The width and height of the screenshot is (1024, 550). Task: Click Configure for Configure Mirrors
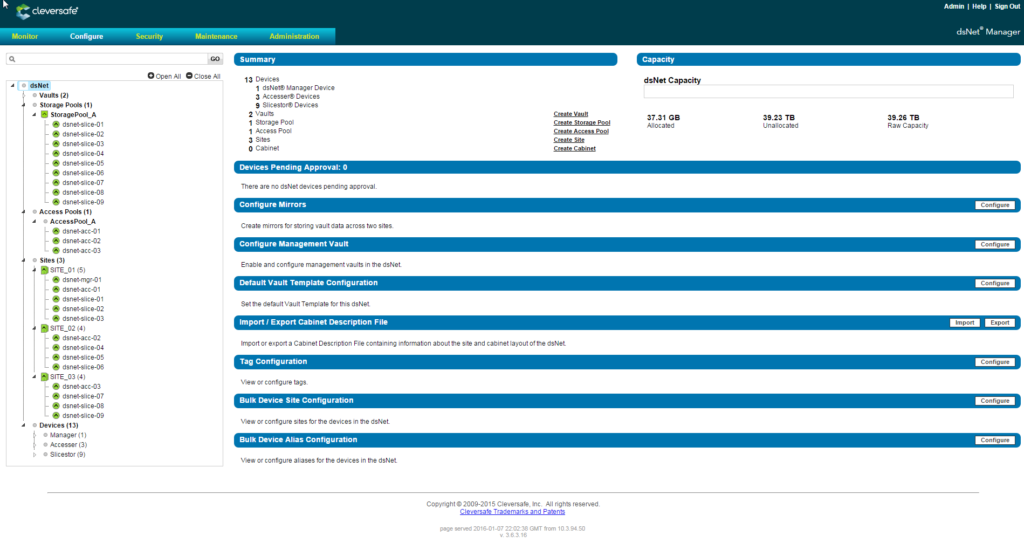[x=995, y=205]
